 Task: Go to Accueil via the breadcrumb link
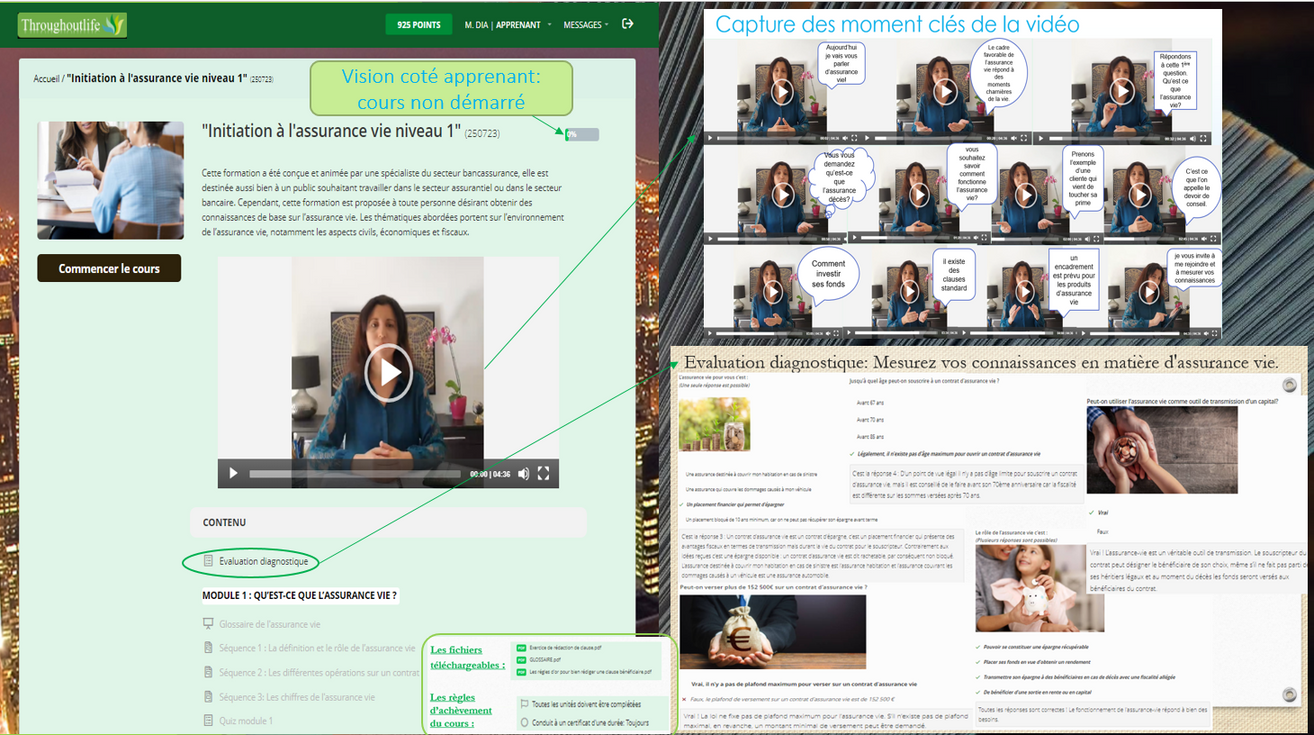[x=46, y=78]
